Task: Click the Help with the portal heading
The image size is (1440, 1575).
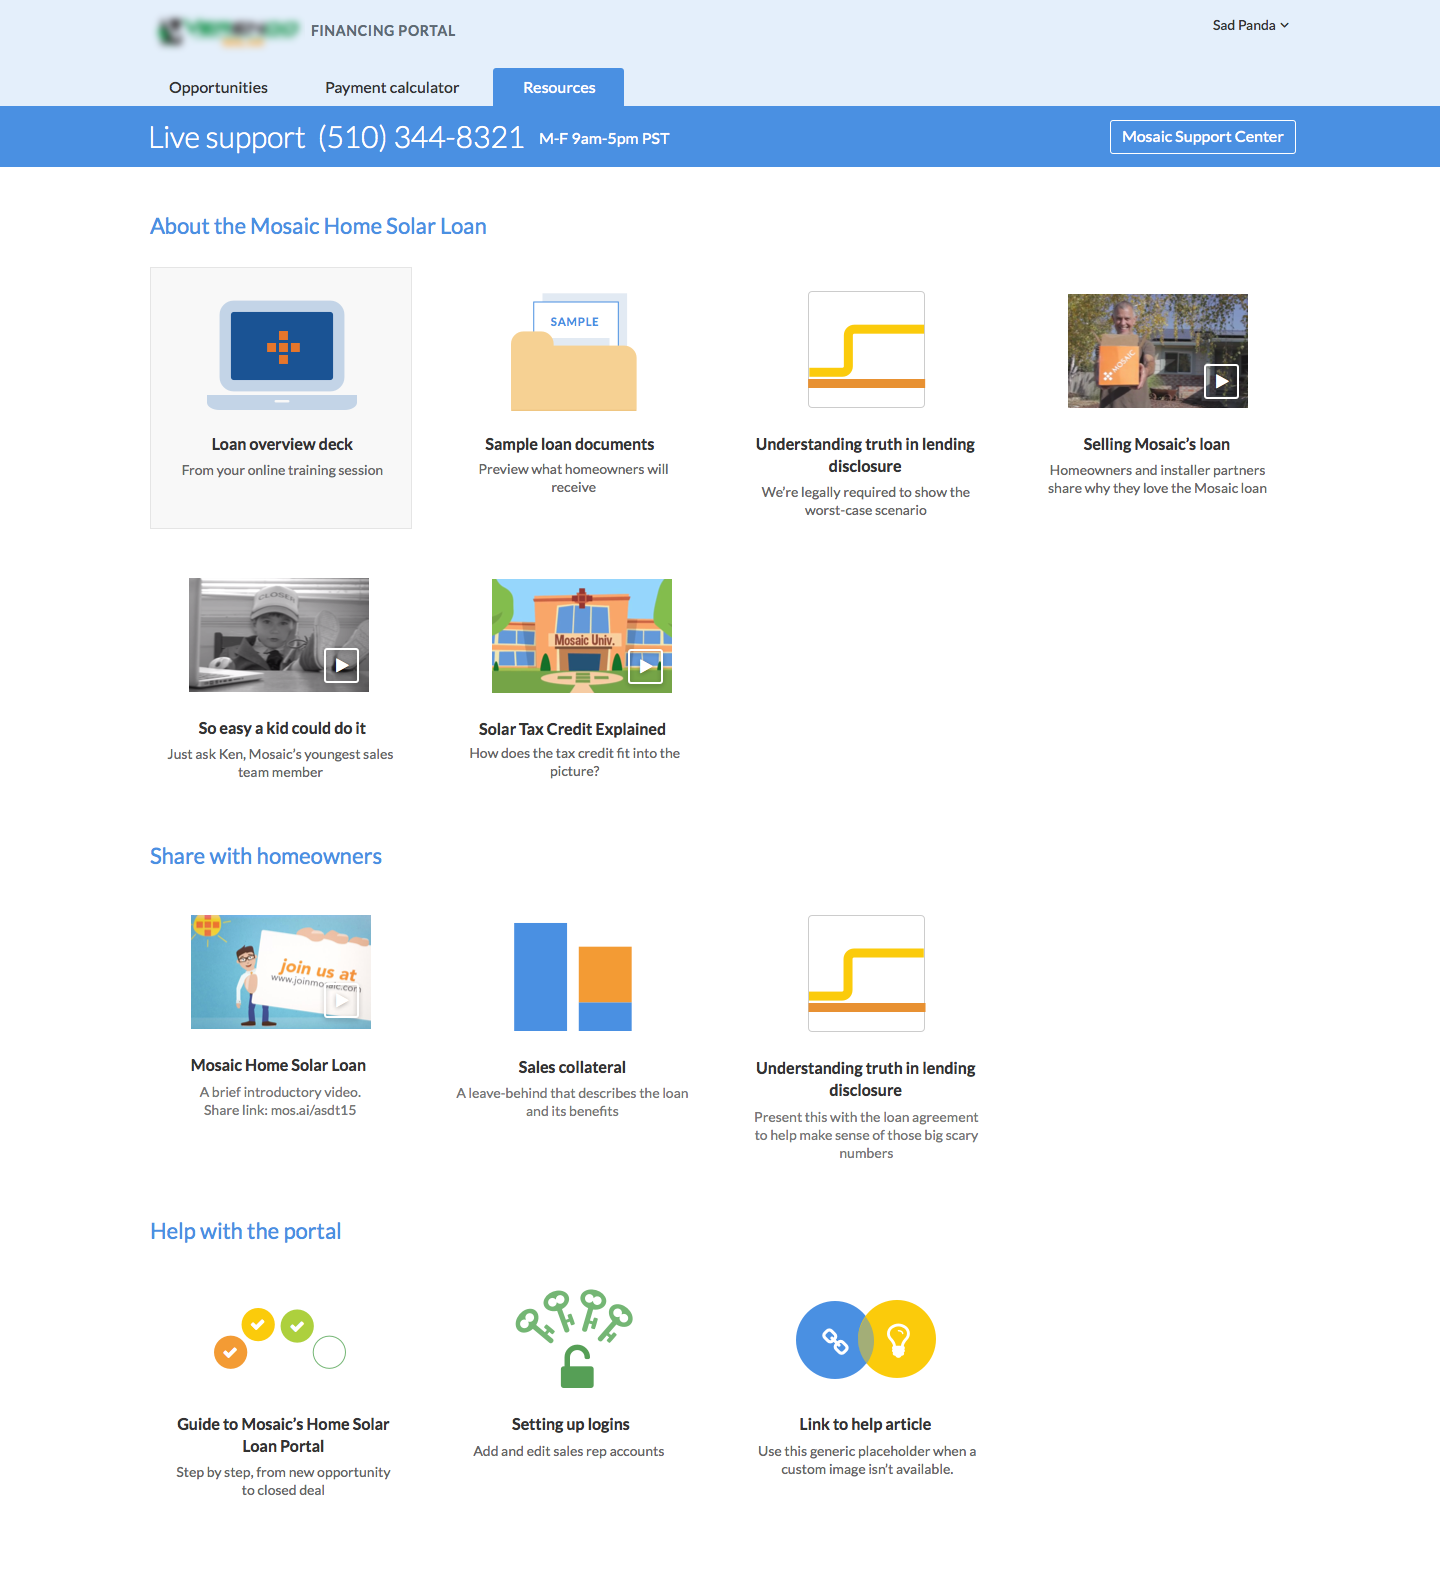Action: click(246, 1231)
